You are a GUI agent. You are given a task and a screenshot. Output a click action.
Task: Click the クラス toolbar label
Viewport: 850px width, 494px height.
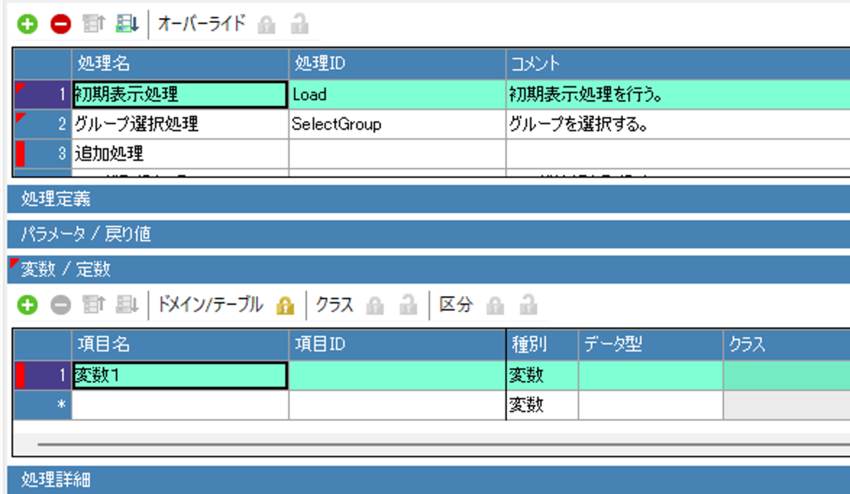(x=334, y=305)
